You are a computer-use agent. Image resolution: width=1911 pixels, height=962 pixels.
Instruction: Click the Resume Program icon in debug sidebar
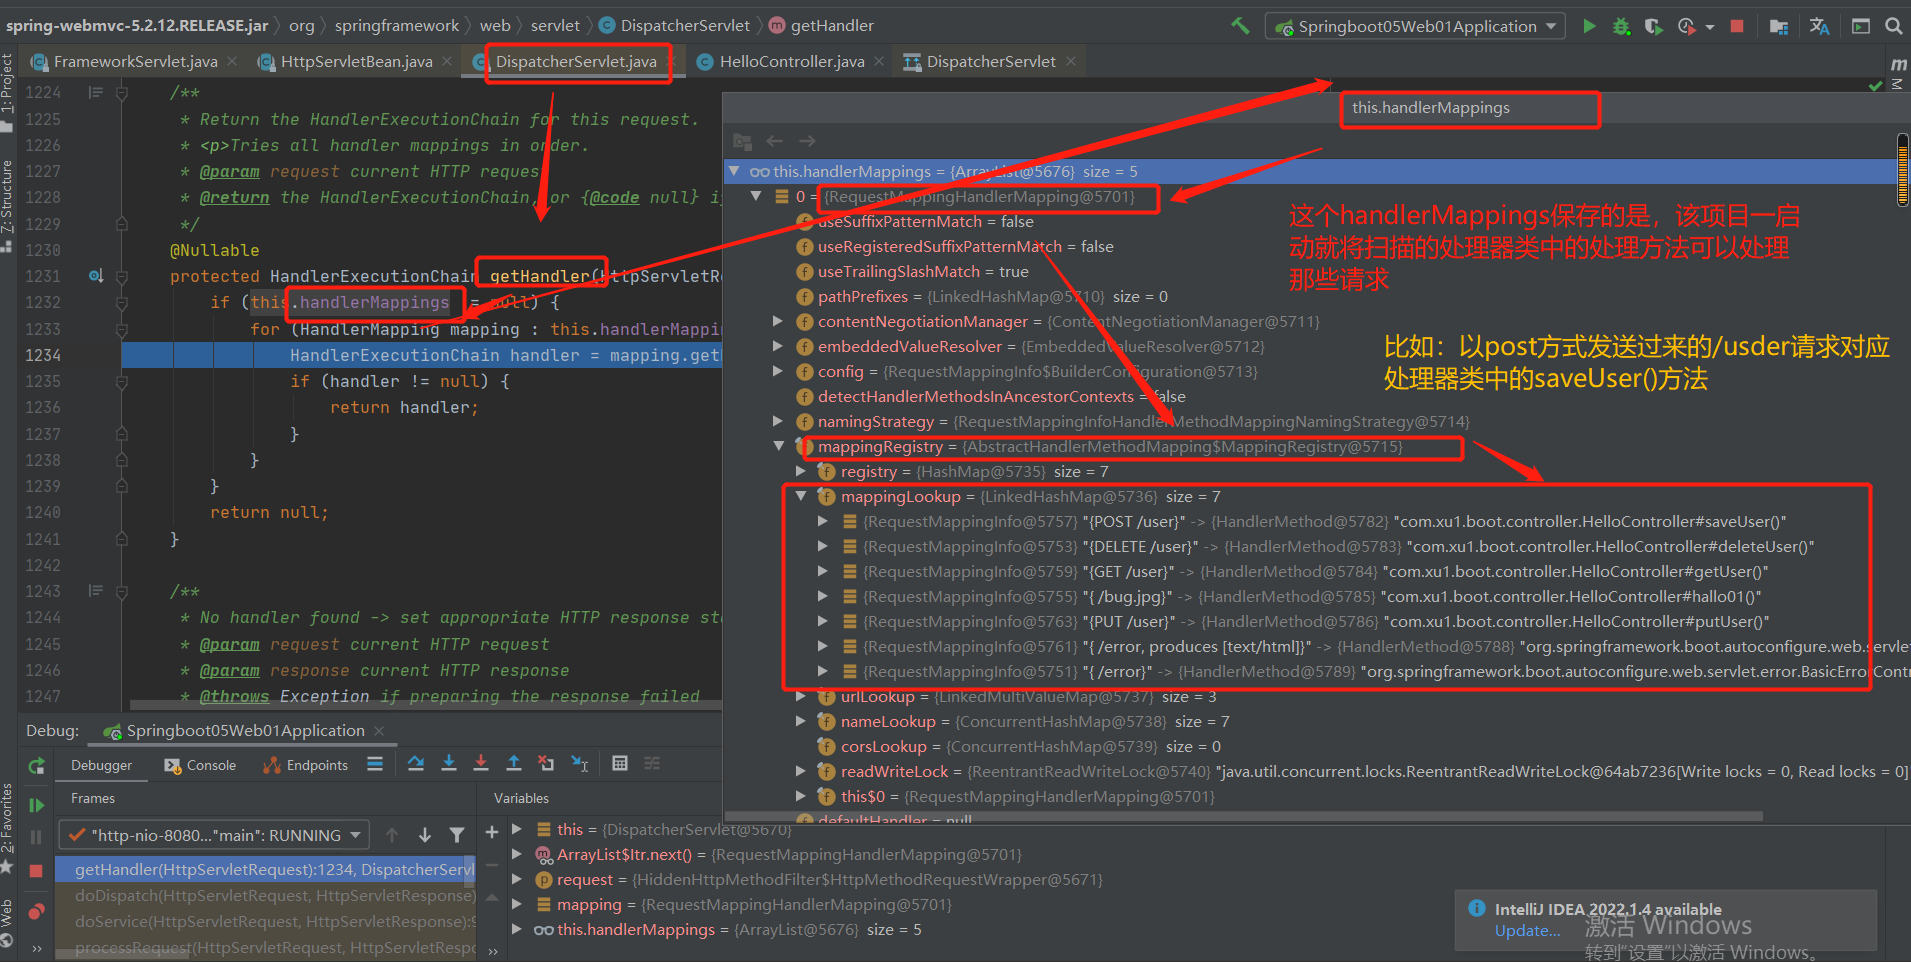coord(37,805)
